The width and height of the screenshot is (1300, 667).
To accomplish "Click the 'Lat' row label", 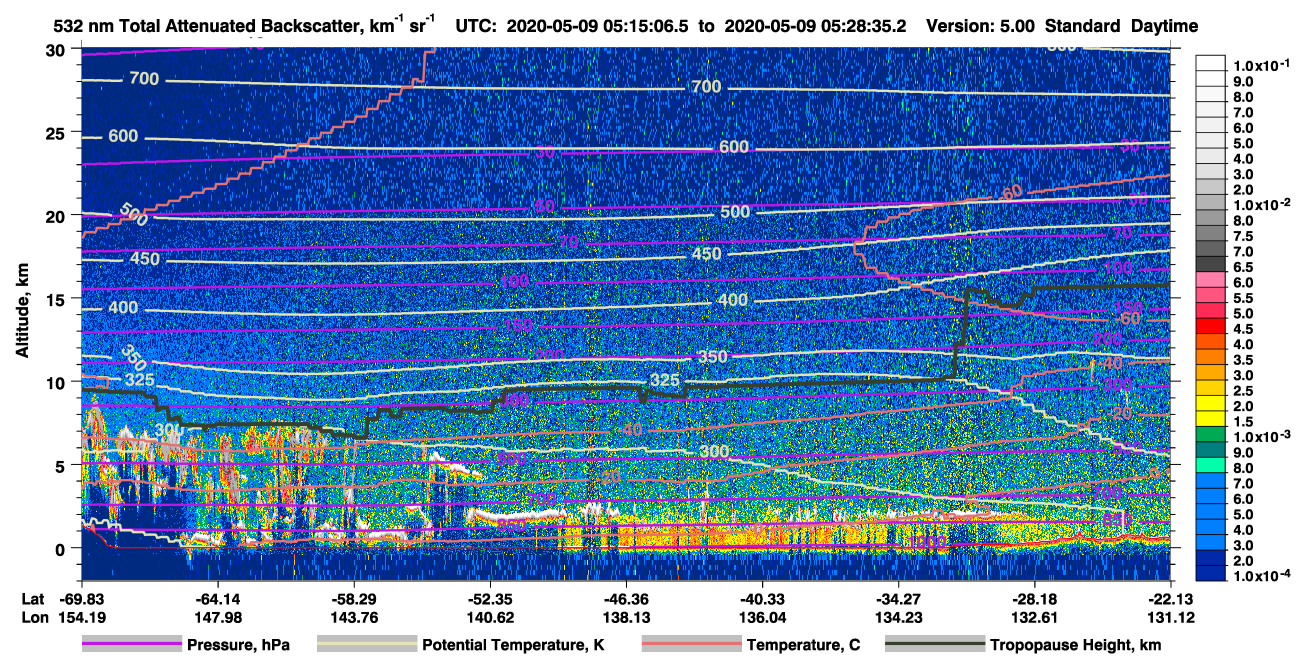I will (32, 599).
